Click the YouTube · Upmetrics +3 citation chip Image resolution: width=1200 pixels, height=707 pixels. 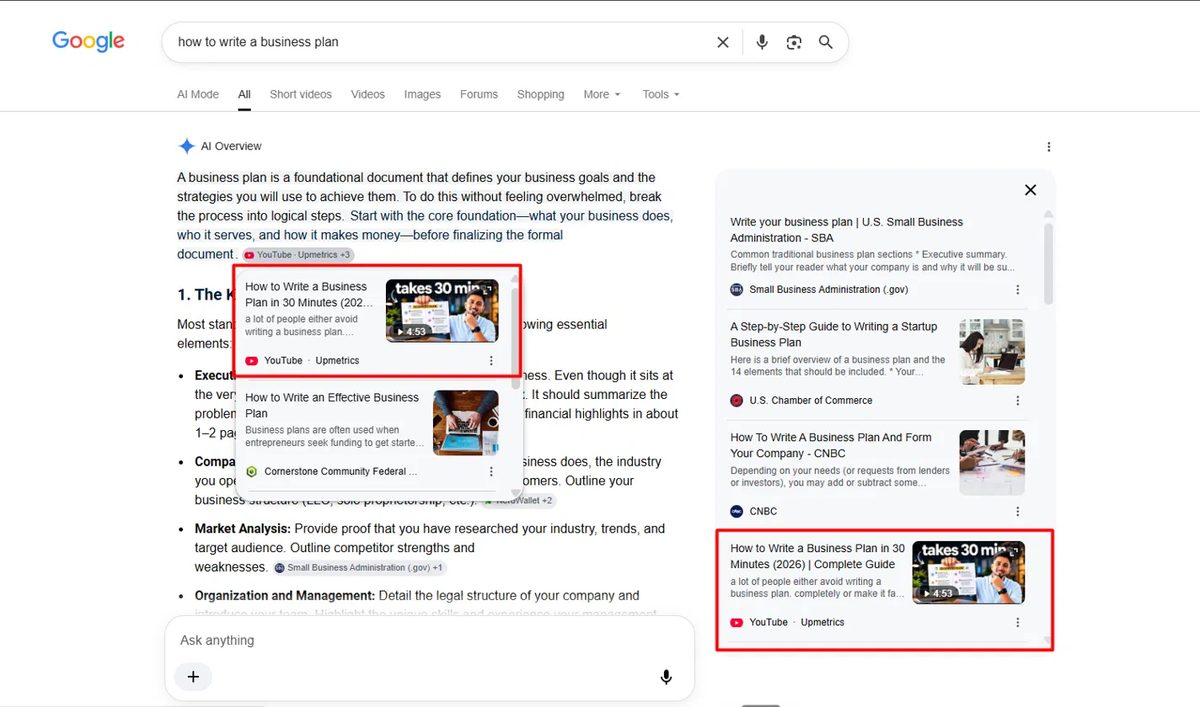click(x=298, y=255)
